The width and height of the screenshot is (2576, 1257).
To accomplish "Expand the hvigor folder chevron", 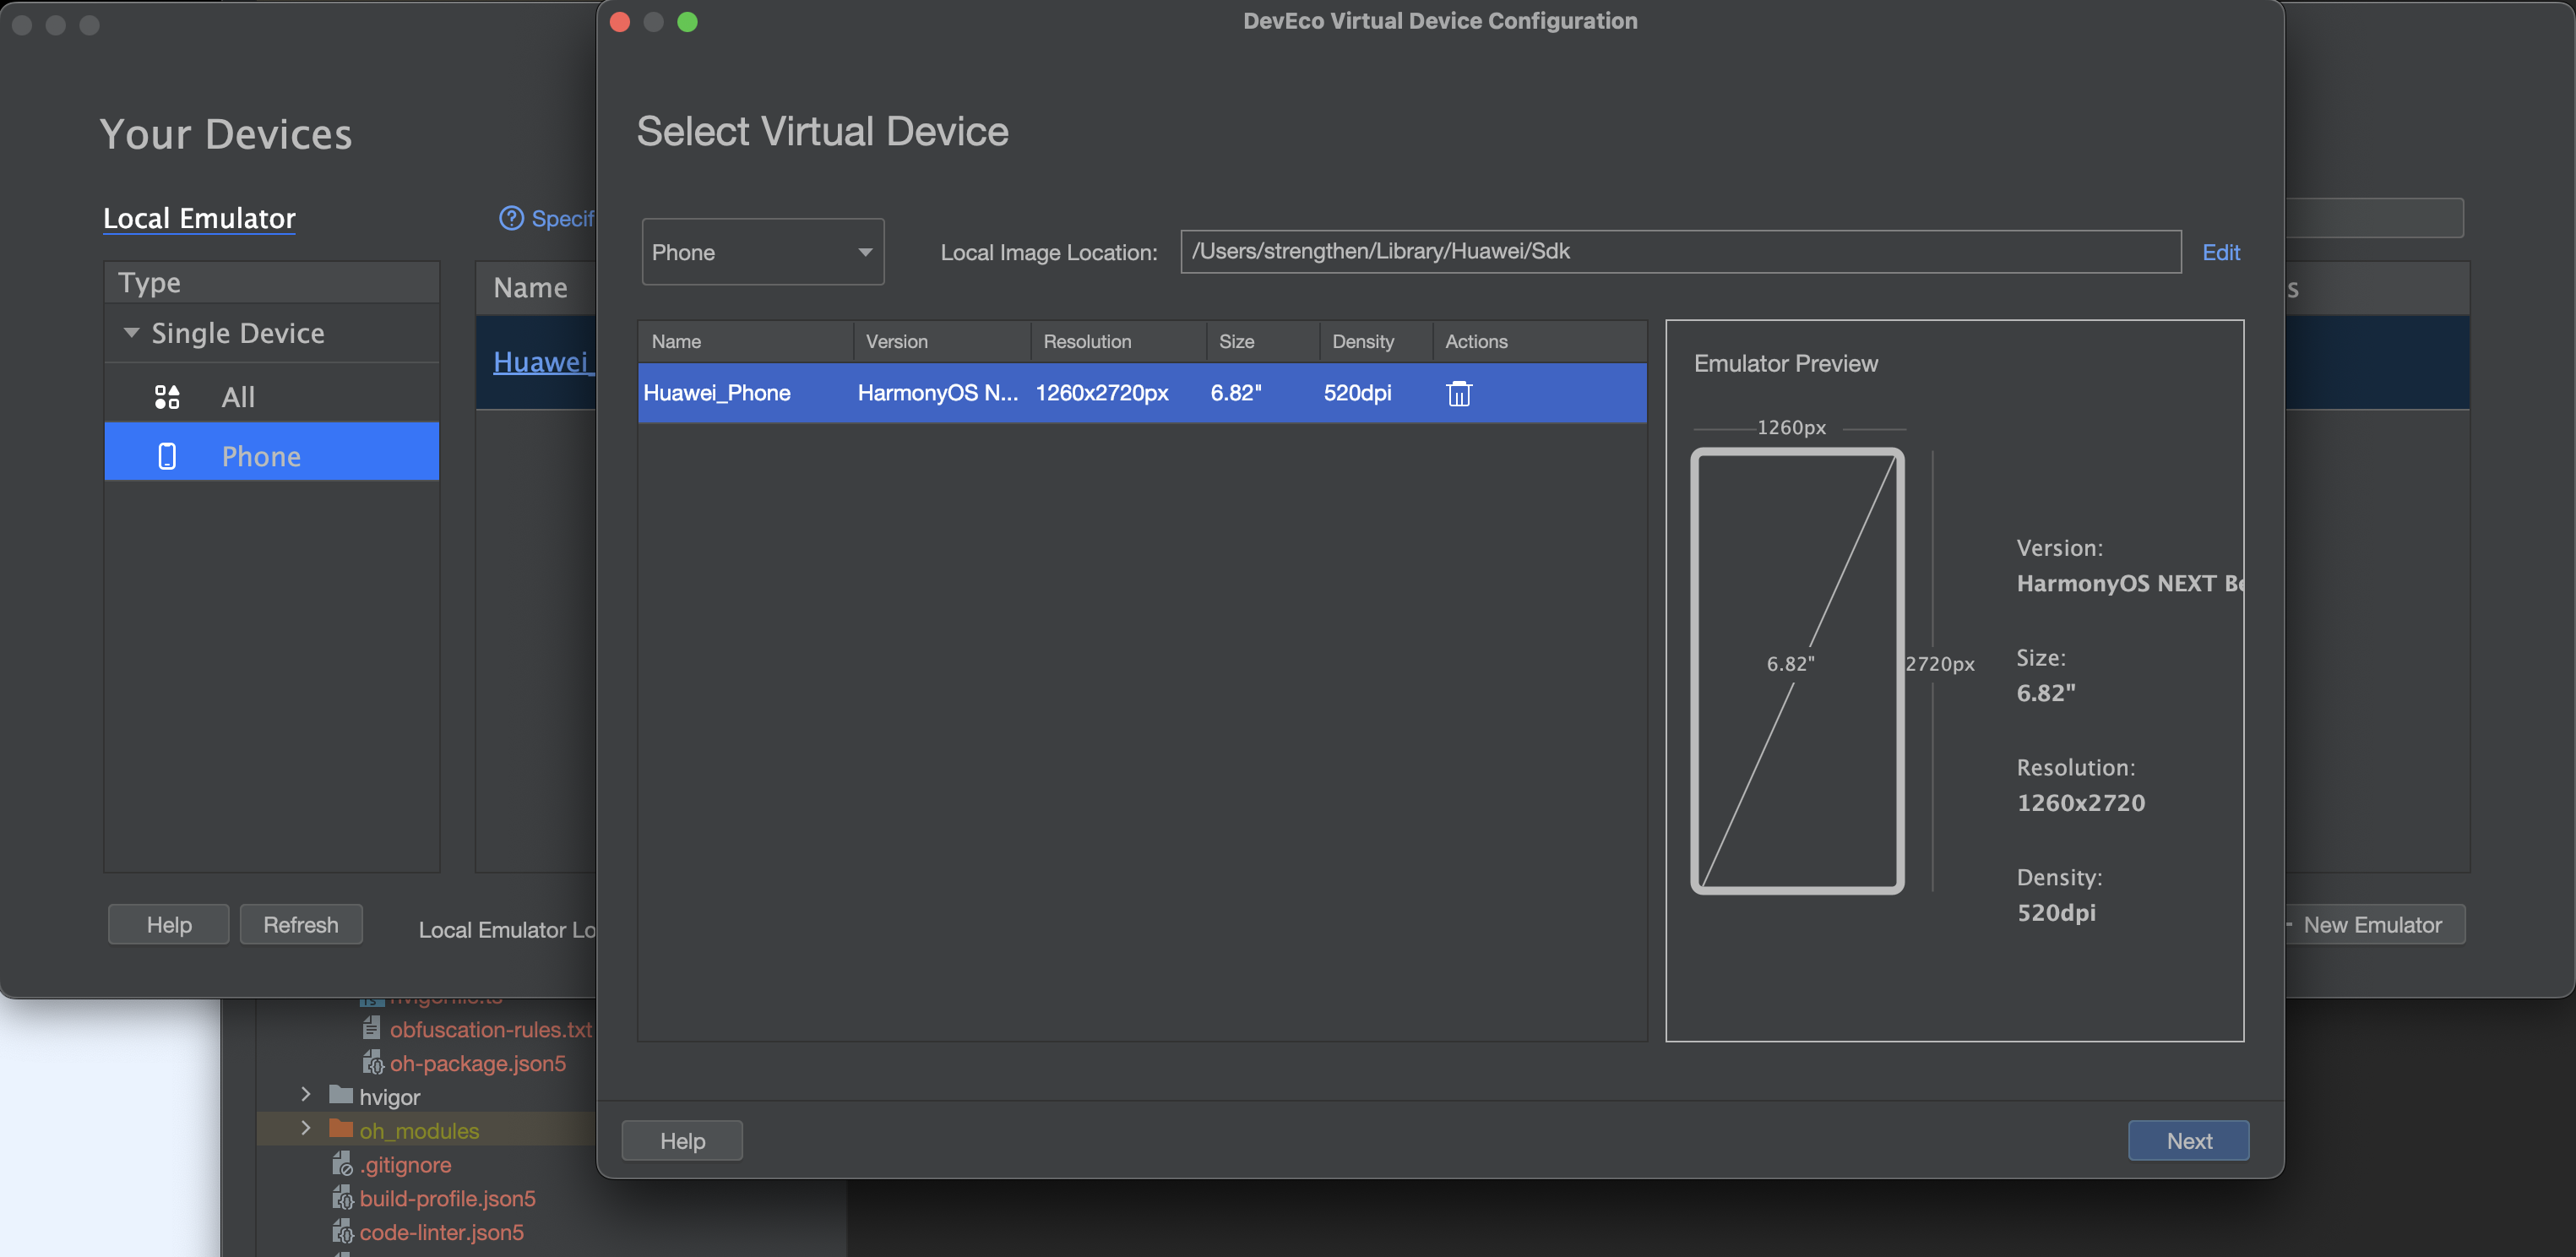I will coord(306,1095).
